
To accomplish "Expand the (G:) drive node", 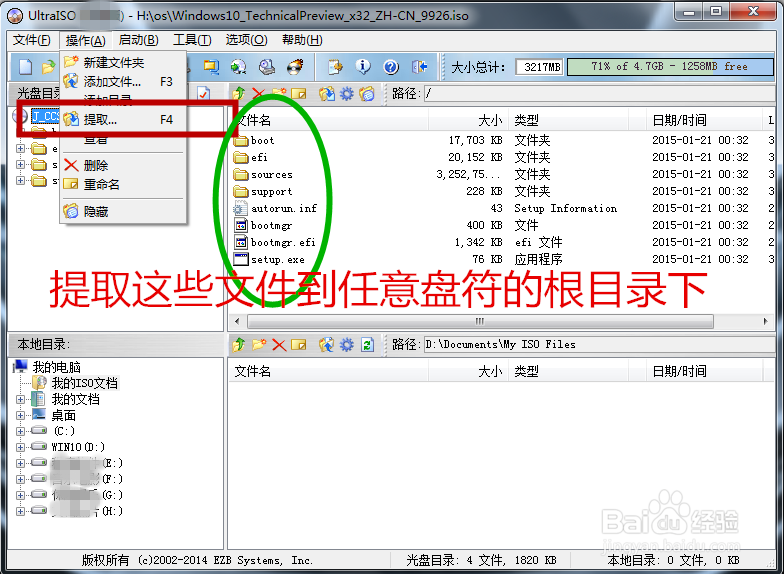I will [x=20, y=495].
